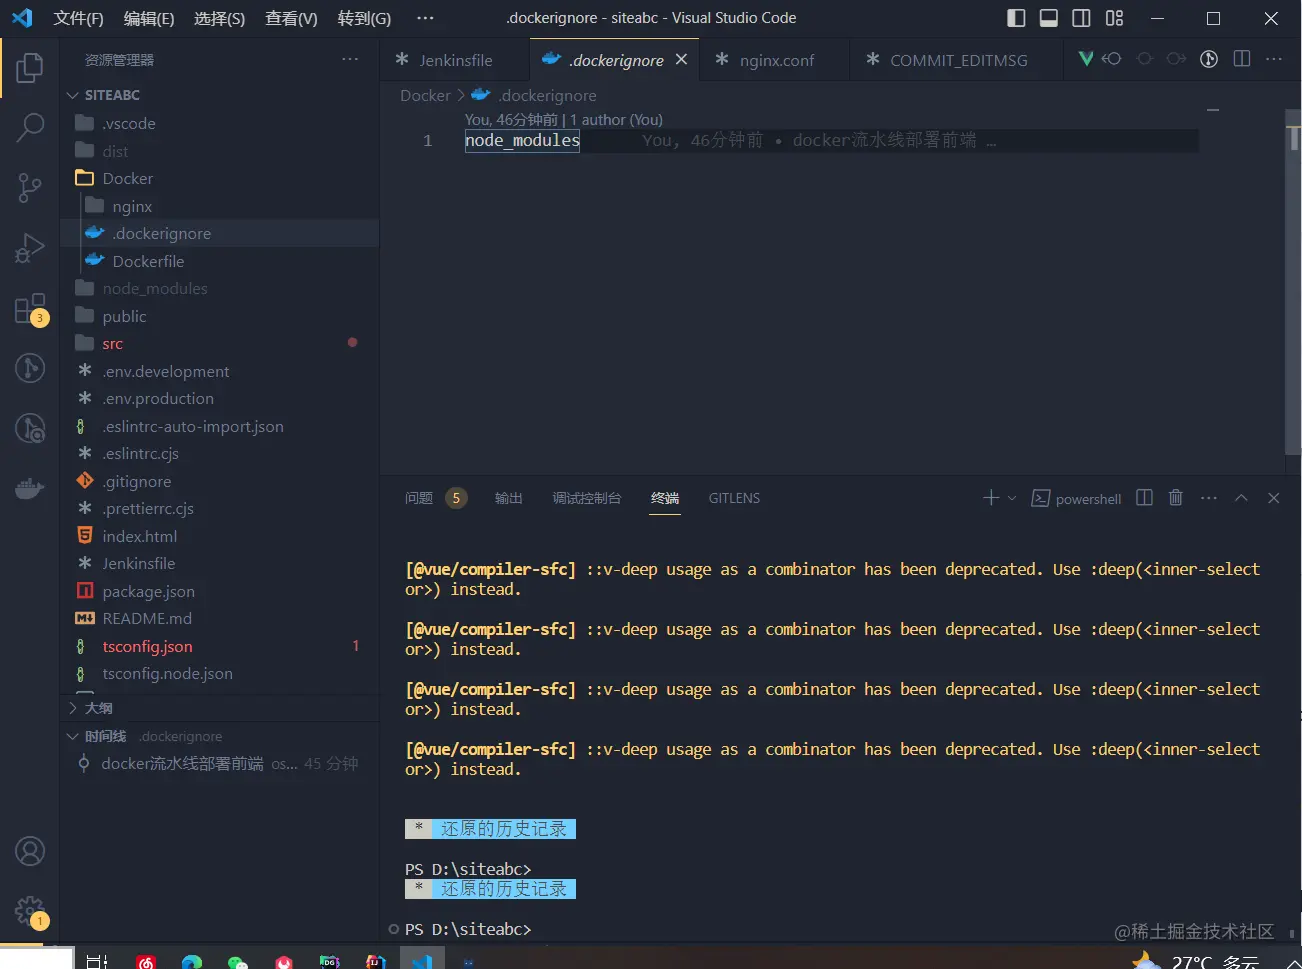Show the GITLENS panel tab
Image resolution: width=1302 pixels, height=969 pixels.
[734, 498]
